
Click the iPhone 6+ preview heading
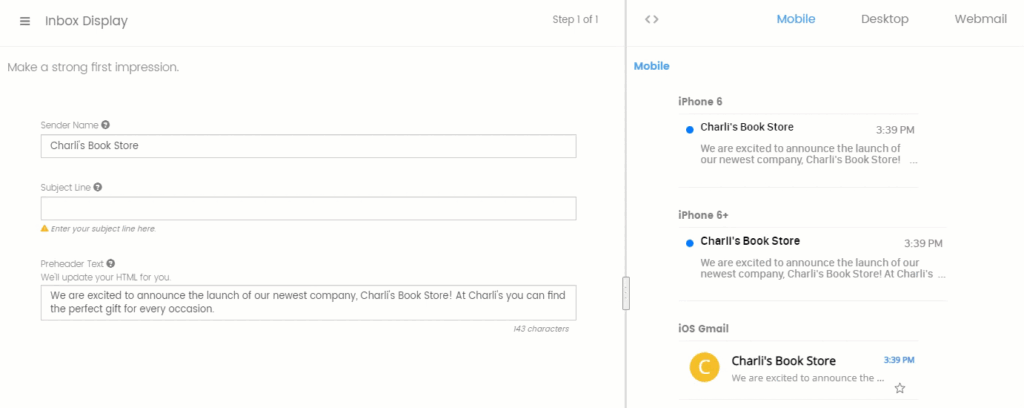coord(703,215)
